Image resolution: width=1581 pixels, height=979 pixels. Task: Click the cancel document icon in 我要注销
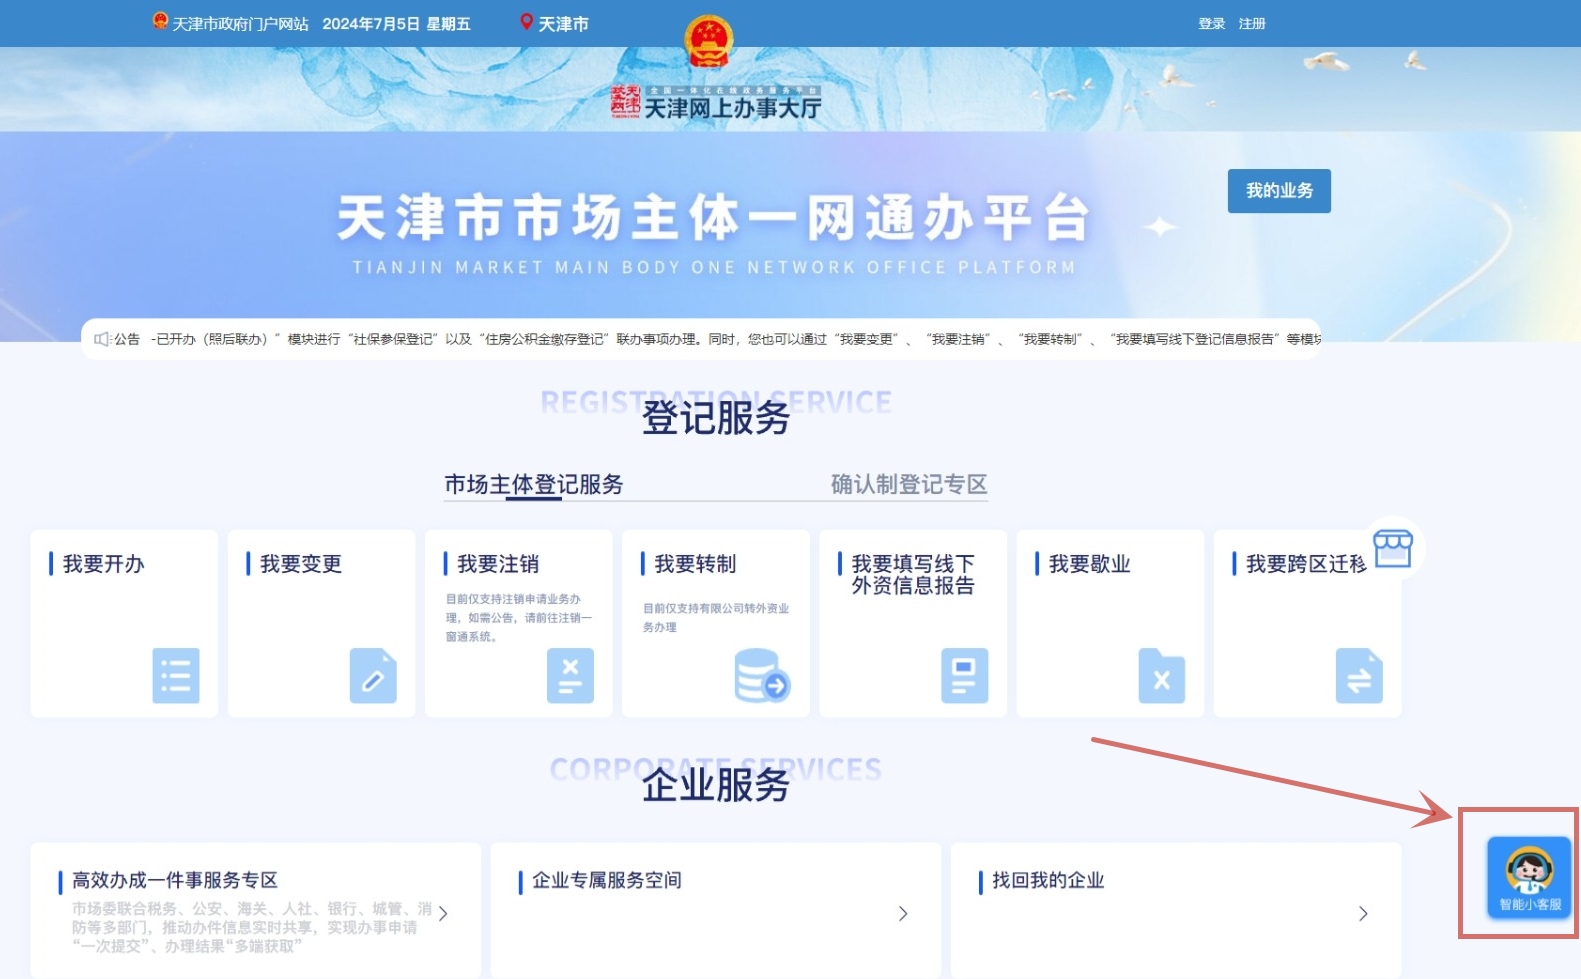click(x=570, y=675)
